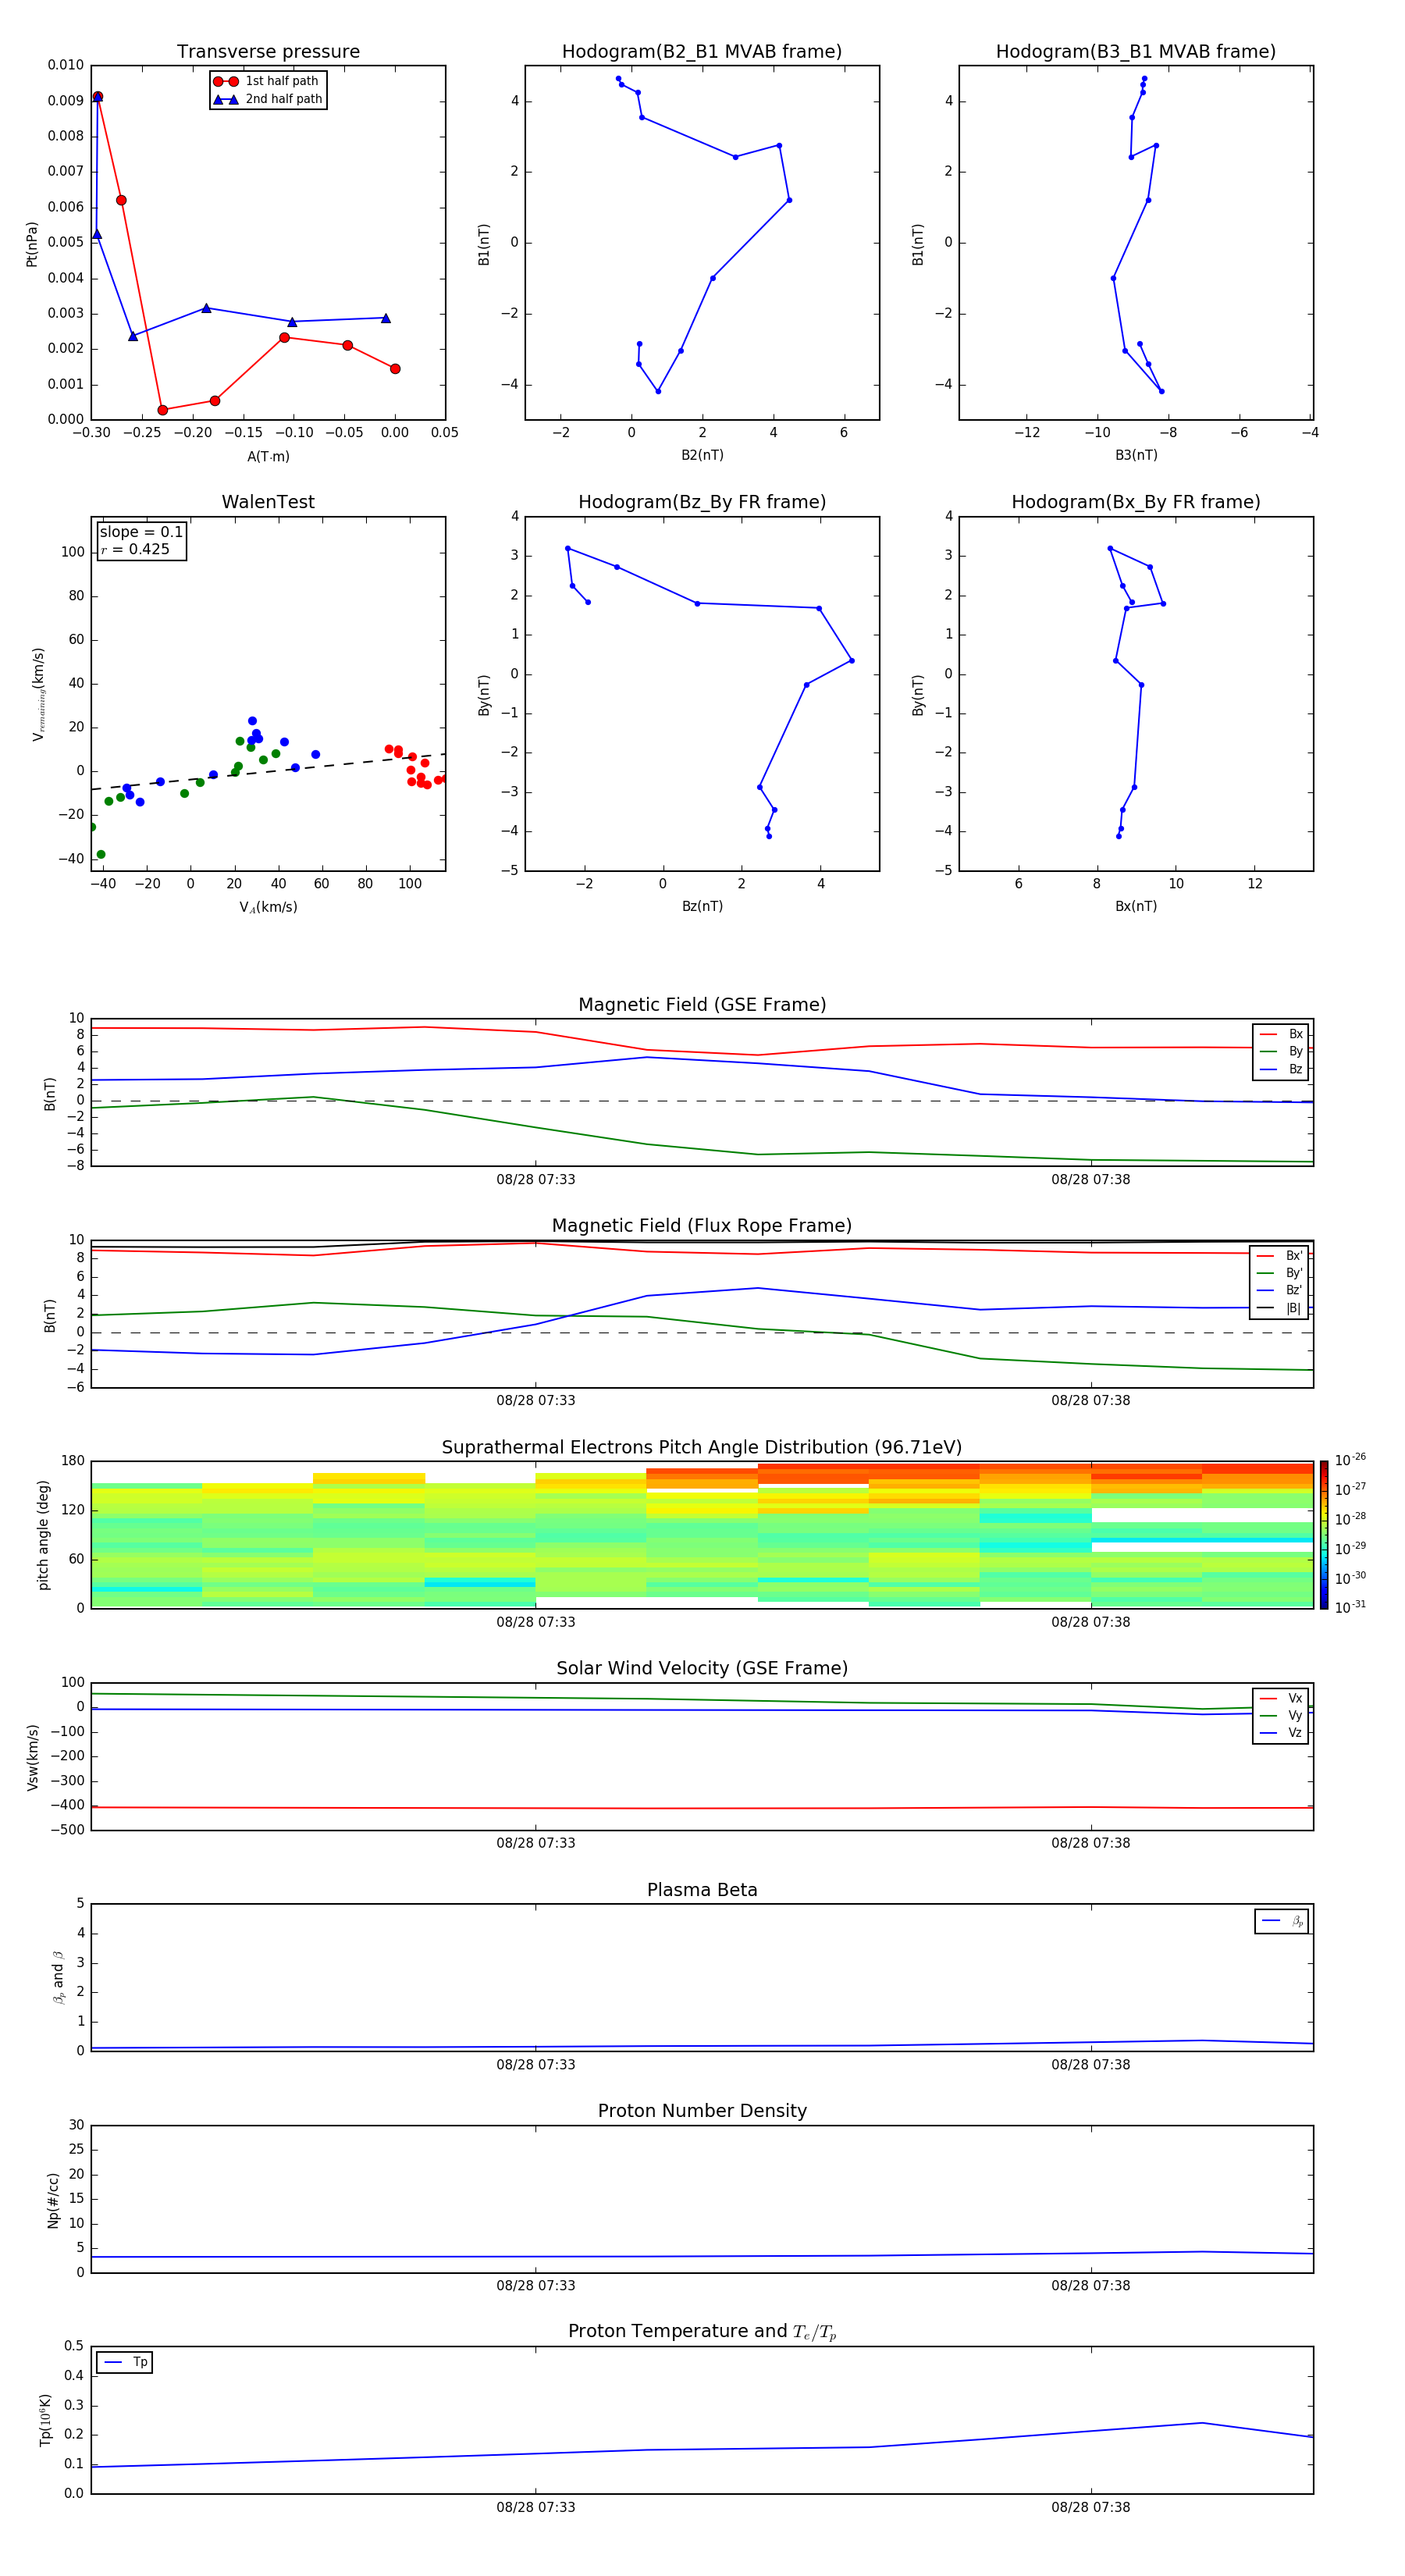Image resolution: width=1405 pixels, height=2576 pixels.
Task: Click the 'Proton Temperature and Te/Tp' title
Action: [702, 2331]
